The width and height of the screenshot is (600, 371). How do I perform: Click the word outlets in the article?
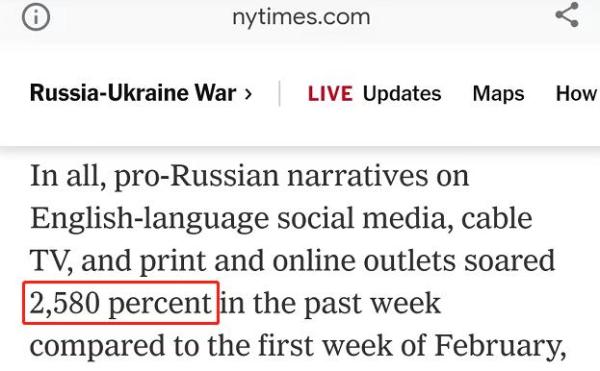point(409,260)
